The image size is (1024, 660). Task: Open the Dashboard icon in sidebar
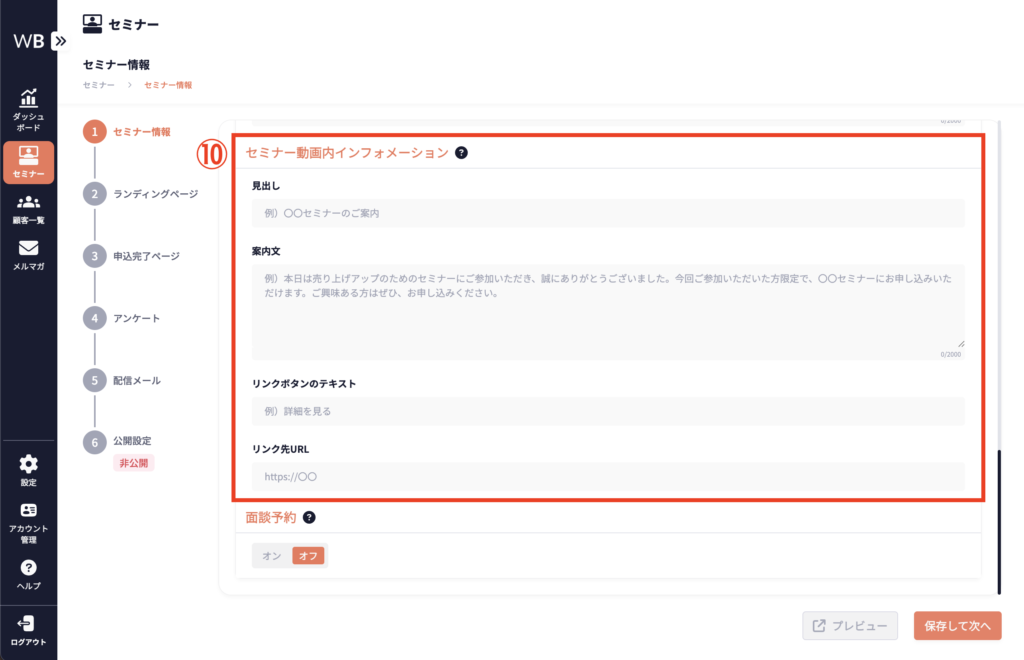point(28,98)
